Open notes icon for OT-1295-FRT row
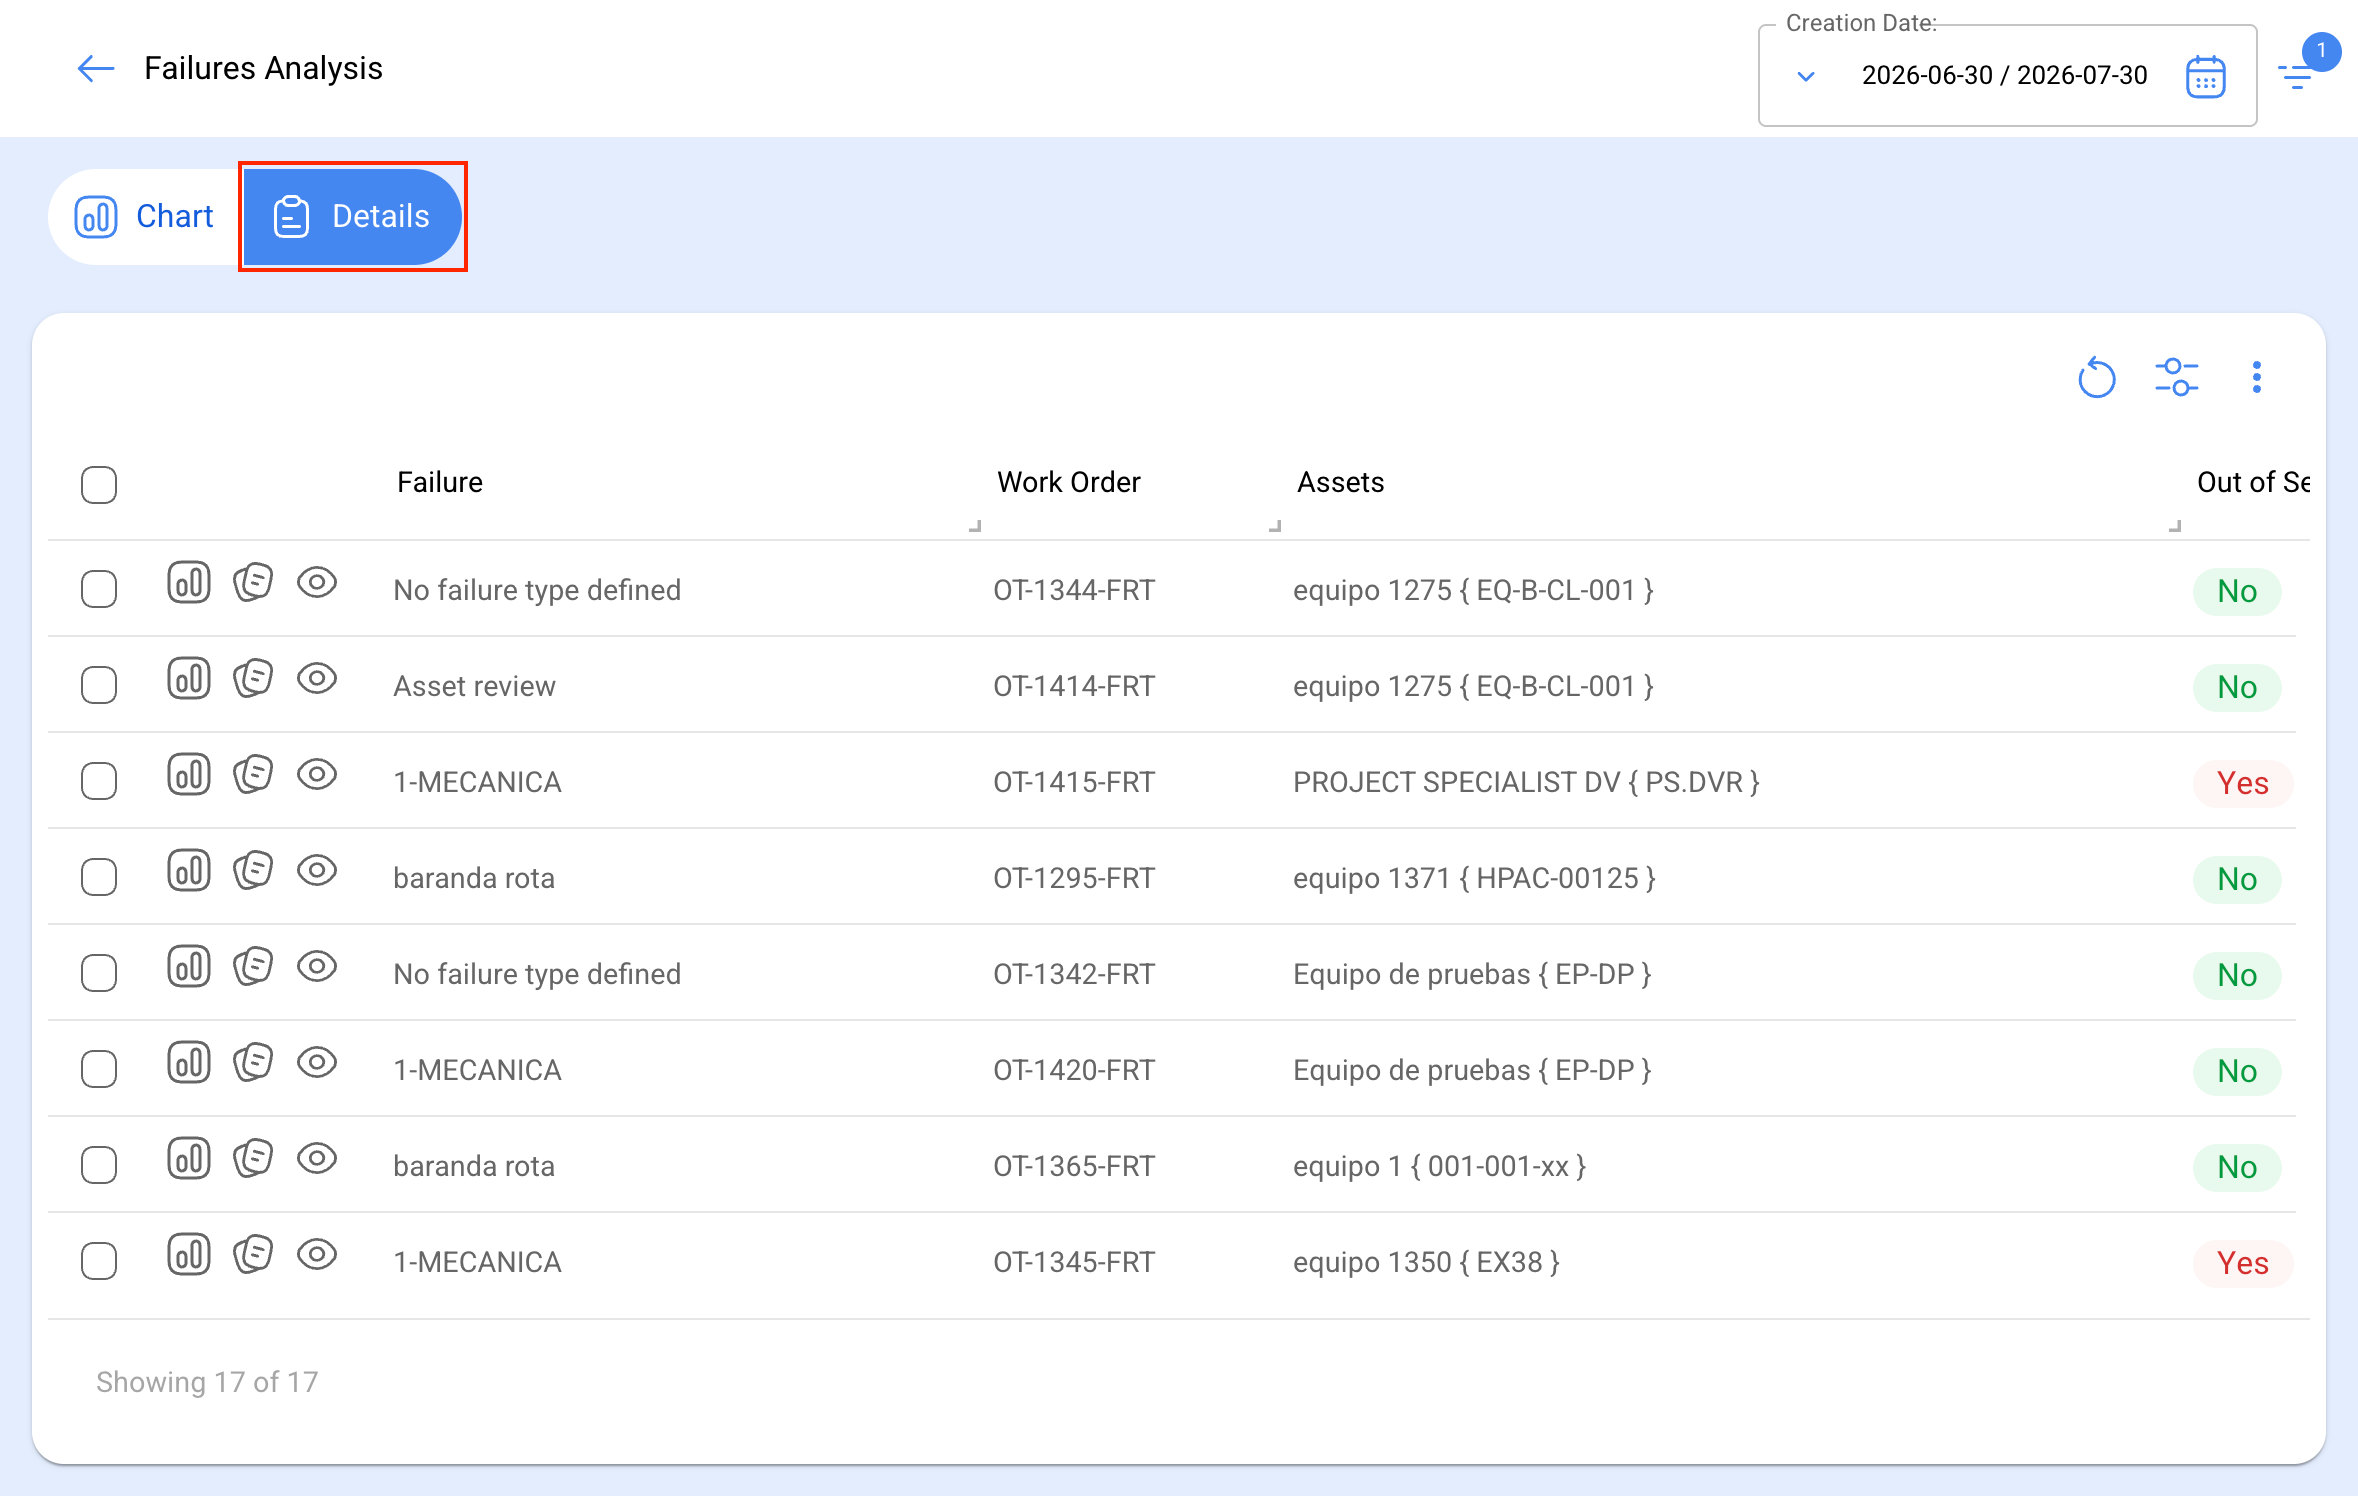This screenshot has width=2358, height=1496. [253, 871]
